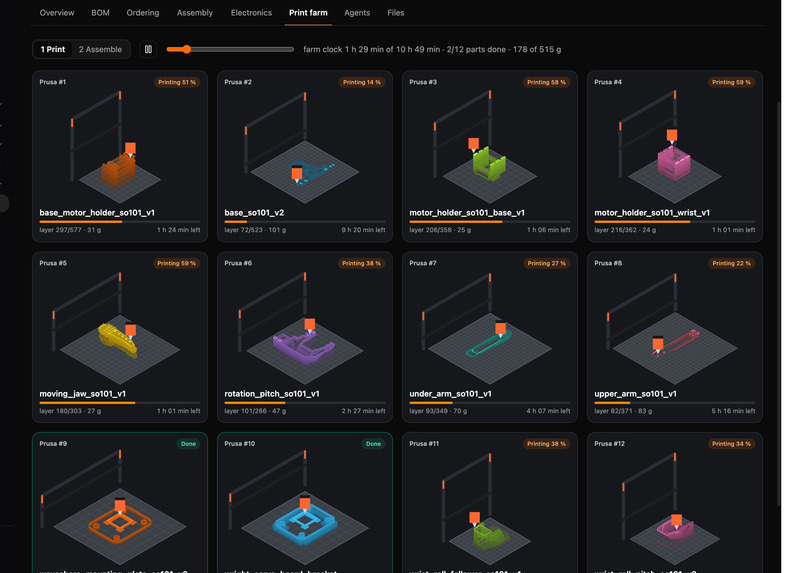Image resolution: width=795 pixels, height=573 pixels.
Task: Click 5 h 16 min left text
Action: pyautogui.click(x=733, y=411)
